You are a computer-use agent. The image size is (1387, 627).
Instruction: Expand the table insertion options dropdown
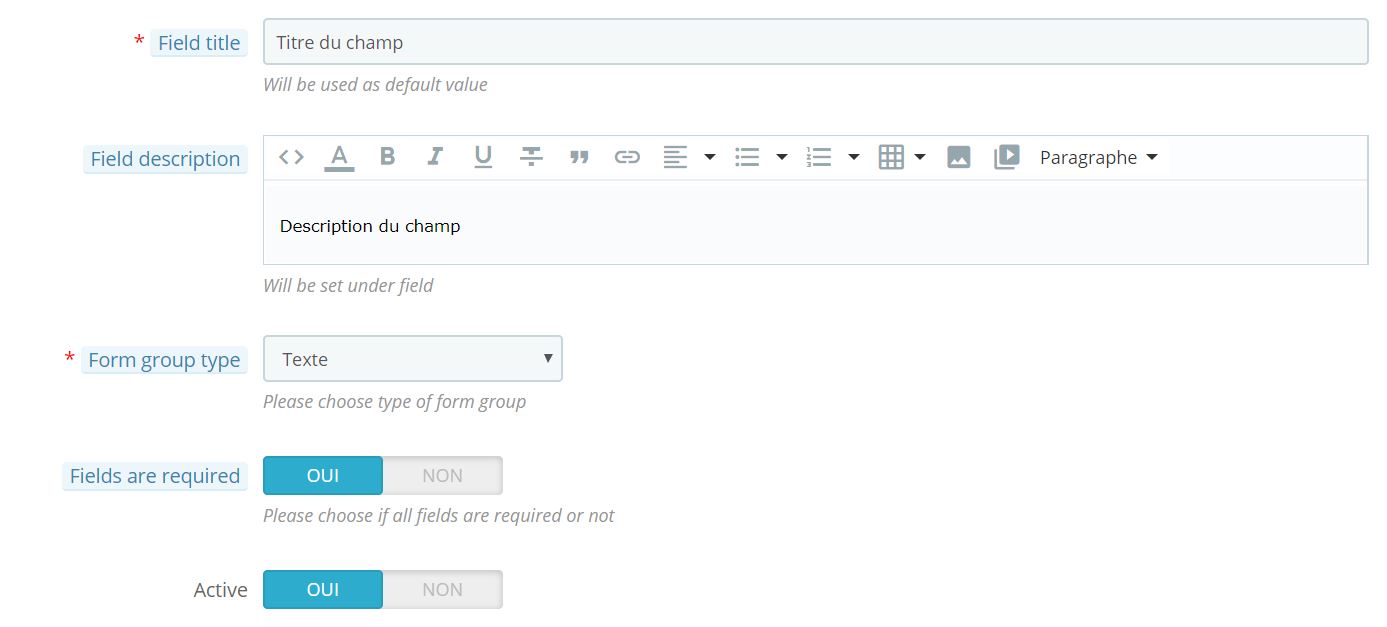click(x=920, y=156)
